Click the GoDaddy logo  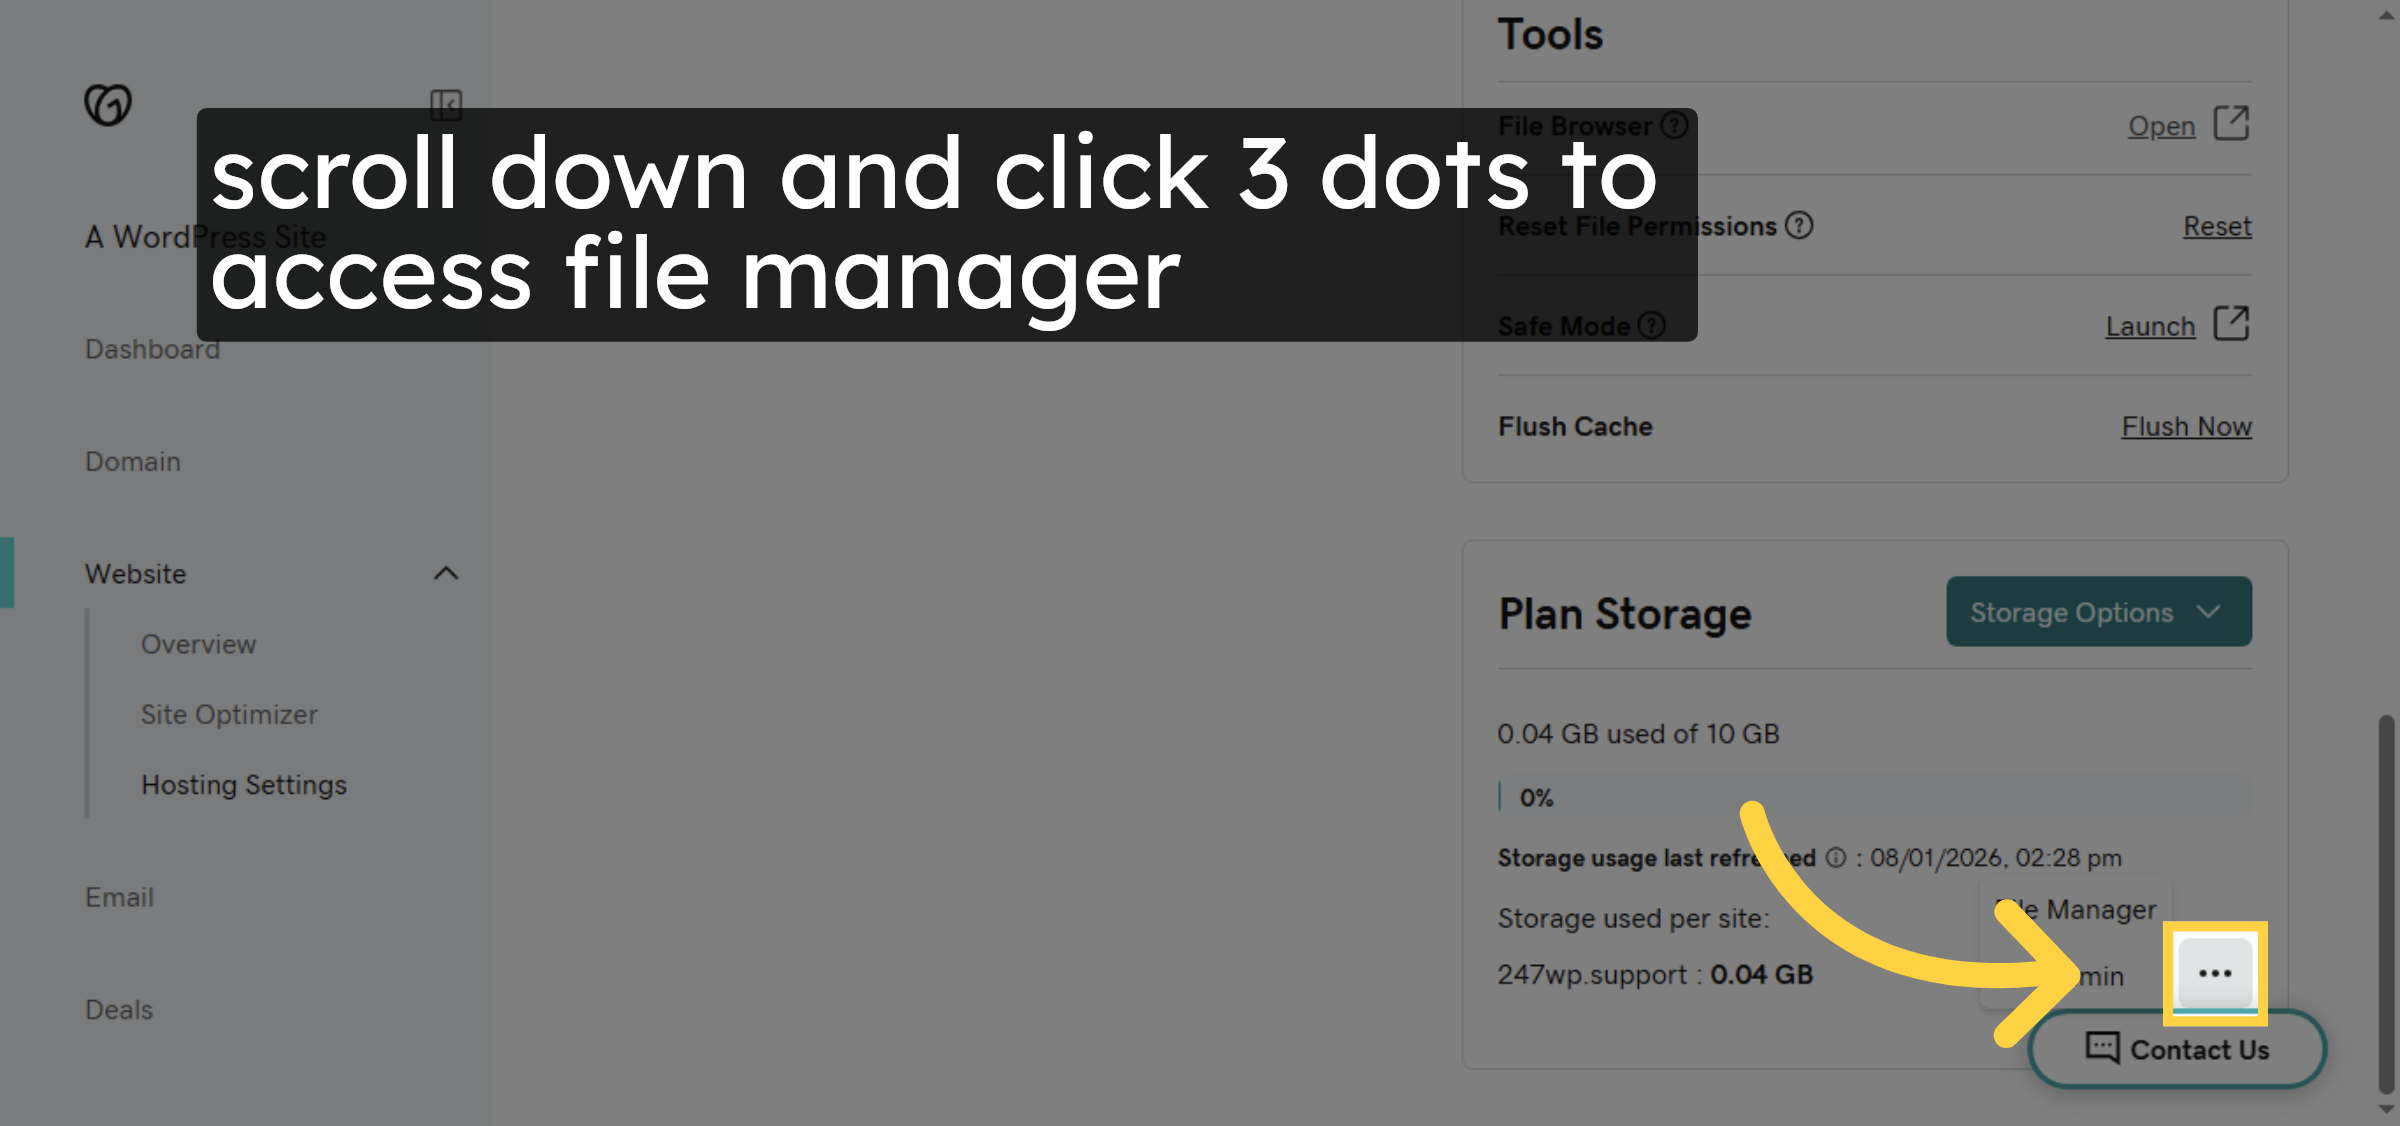coord(108,104)
